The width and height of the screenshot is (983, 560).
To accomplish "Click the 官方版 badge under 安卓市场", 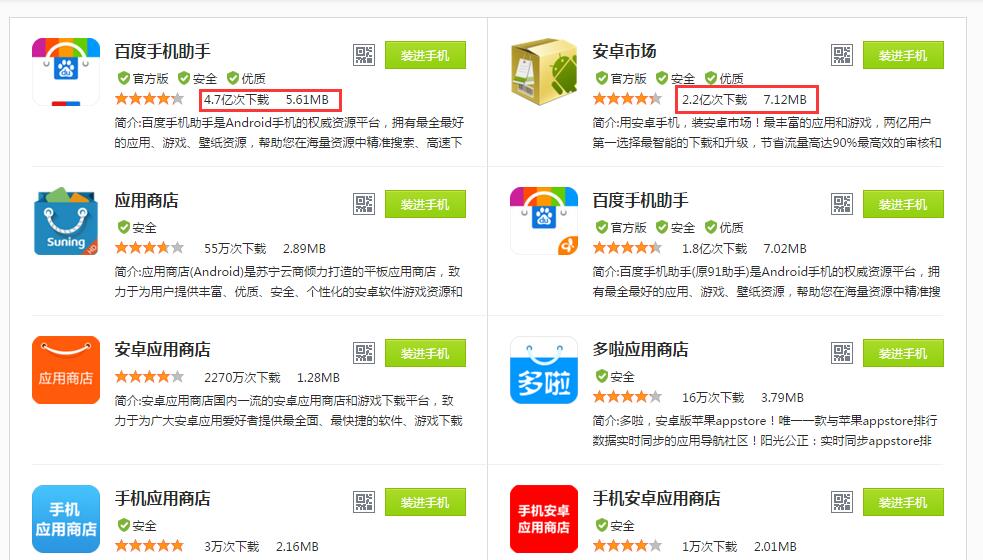I will tap(621, 78).
